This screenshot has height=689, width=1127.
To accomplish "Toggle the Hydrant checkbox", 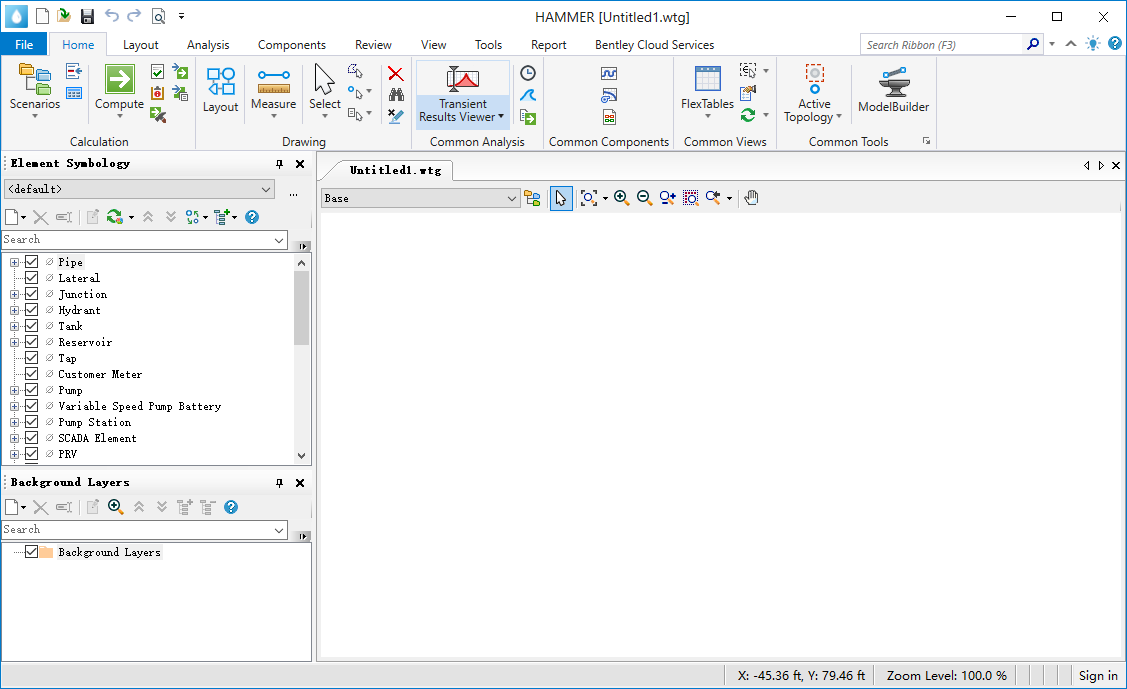I will (x=32, y=310).
